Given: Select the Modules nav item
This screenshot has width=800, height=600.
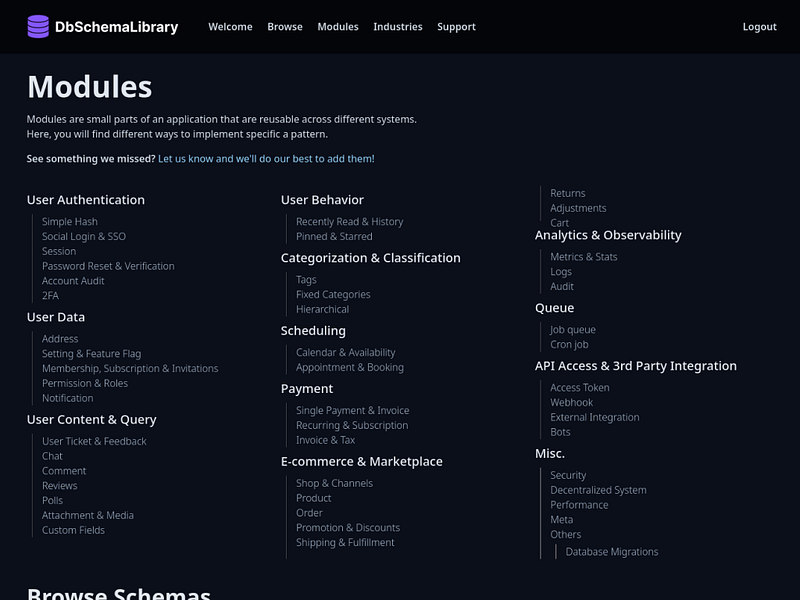Looking at the screenshot, I should click(338, 27).
